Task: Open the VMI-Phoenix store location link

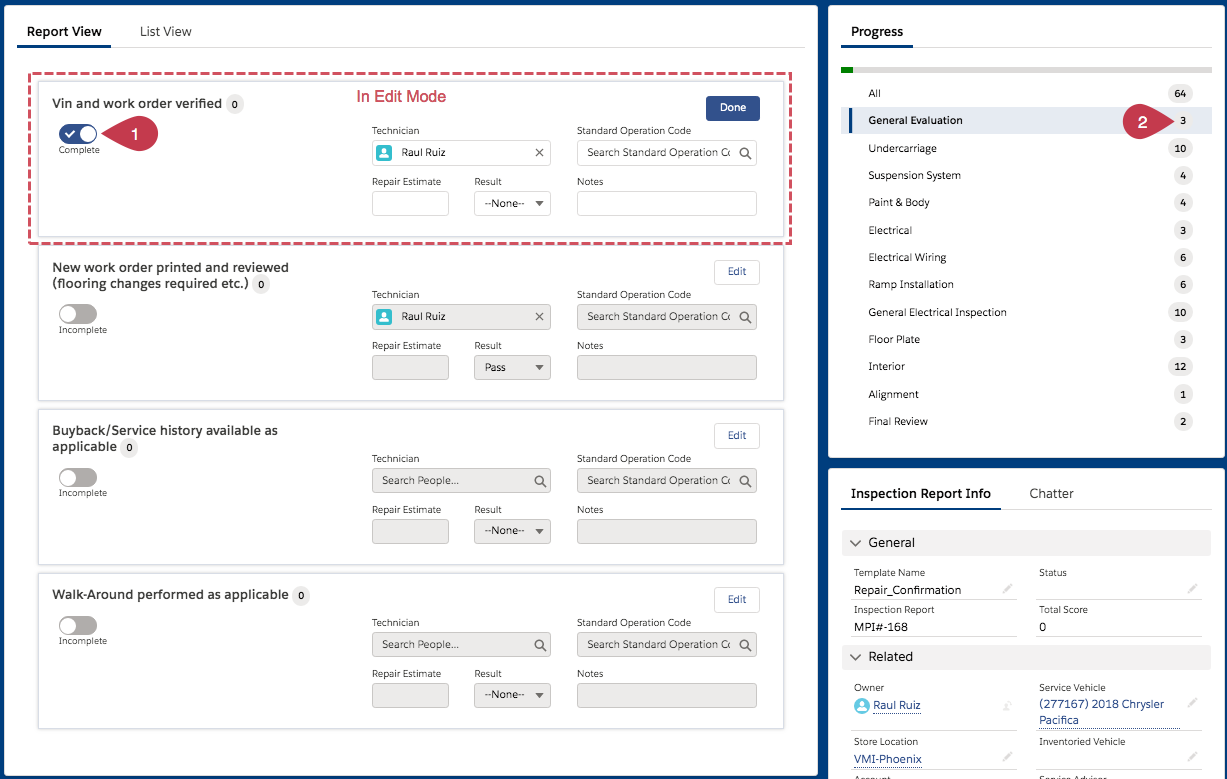Action: (888, 759)
